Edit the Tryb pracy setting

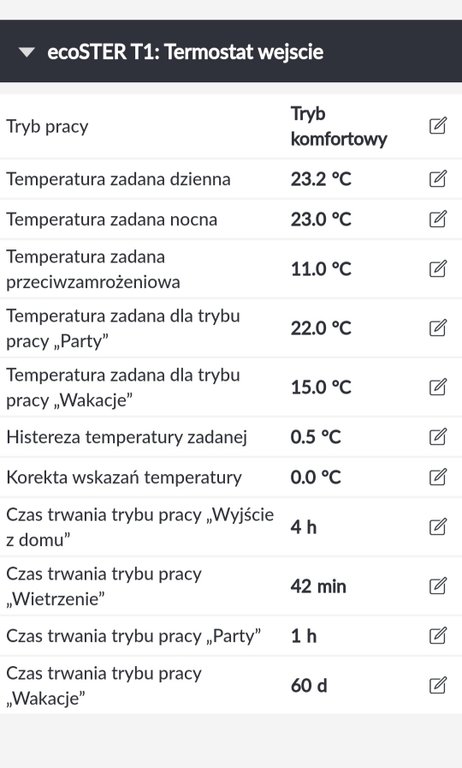point(438,126)
